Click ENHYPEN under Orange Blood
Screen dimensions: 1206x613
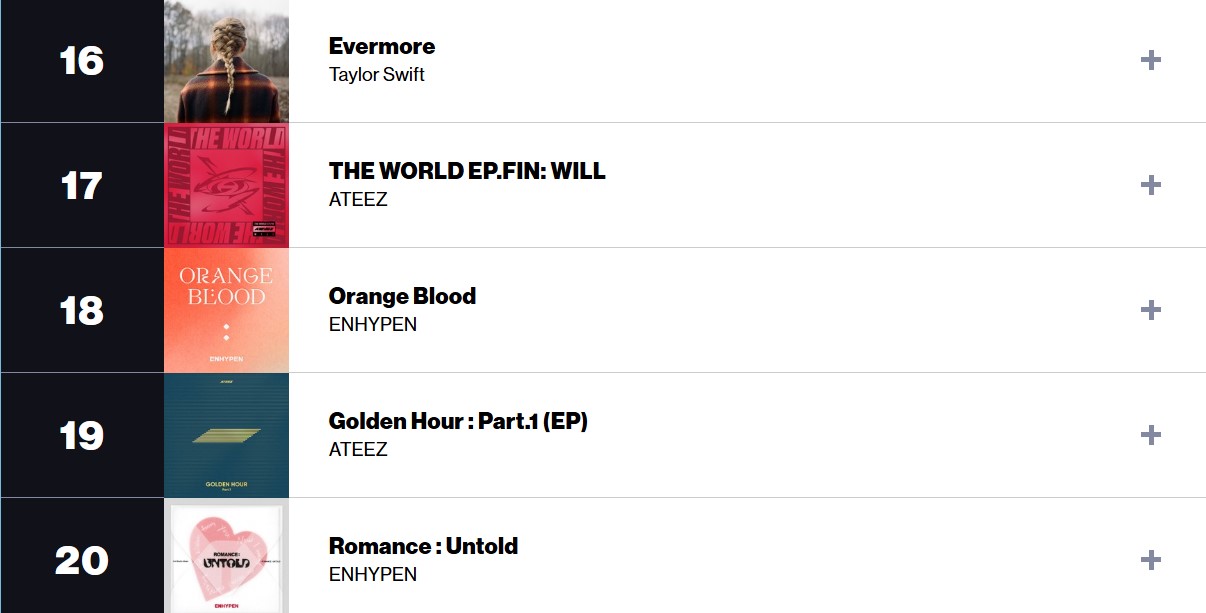pyautogui.click(x=373, y=325)
